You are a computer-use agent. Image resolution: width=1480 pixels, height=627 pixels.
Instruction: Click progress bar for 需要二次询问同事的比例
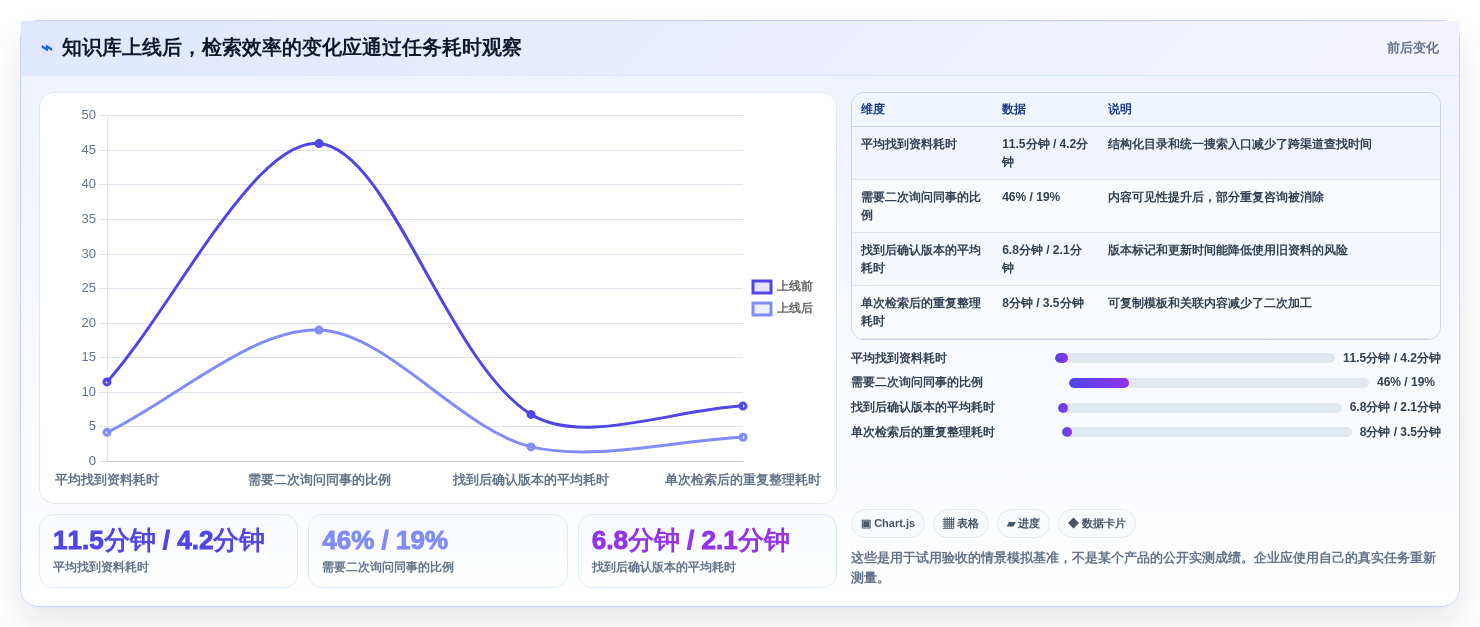pos(1219,383)
